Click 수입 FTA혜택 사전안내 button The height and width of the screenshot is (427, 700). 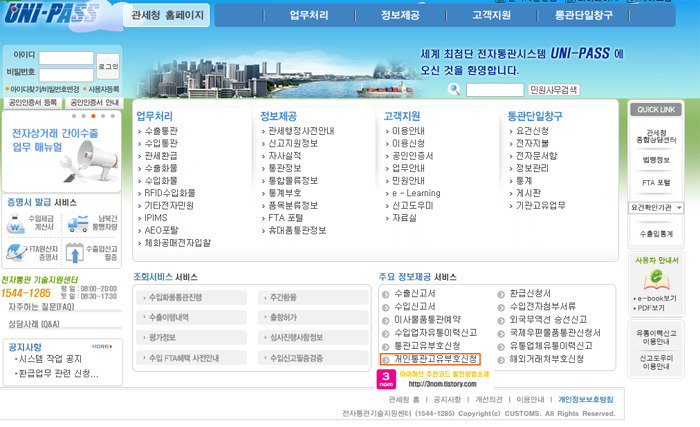[x=192, y=358]
